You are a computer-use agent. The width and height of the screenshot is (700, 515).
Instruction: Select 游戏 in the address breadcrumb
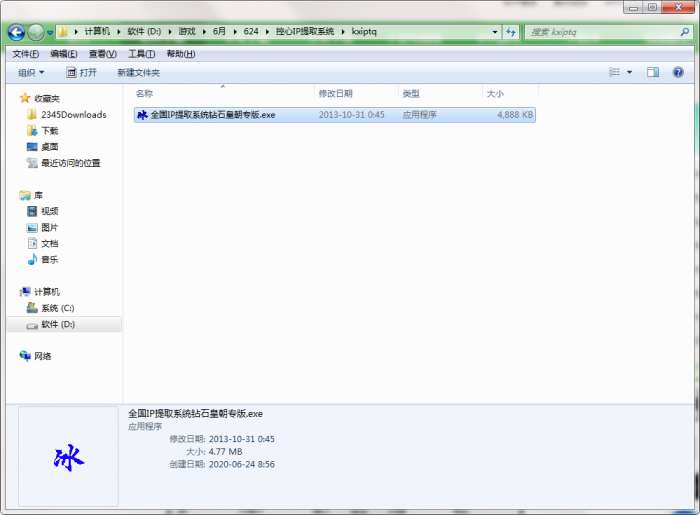(x=187, y=32)
